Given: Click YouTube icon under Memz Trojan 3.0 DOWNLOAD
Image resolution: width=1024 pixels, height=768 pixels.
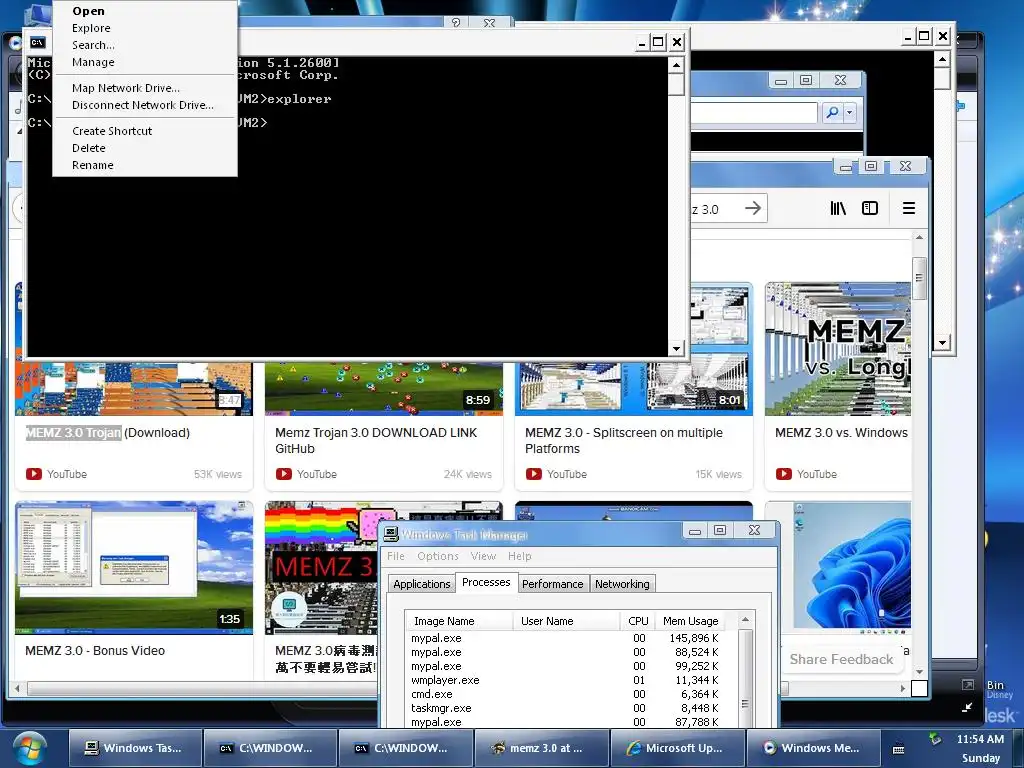Looking at the screenshot, I should point(283,474).
